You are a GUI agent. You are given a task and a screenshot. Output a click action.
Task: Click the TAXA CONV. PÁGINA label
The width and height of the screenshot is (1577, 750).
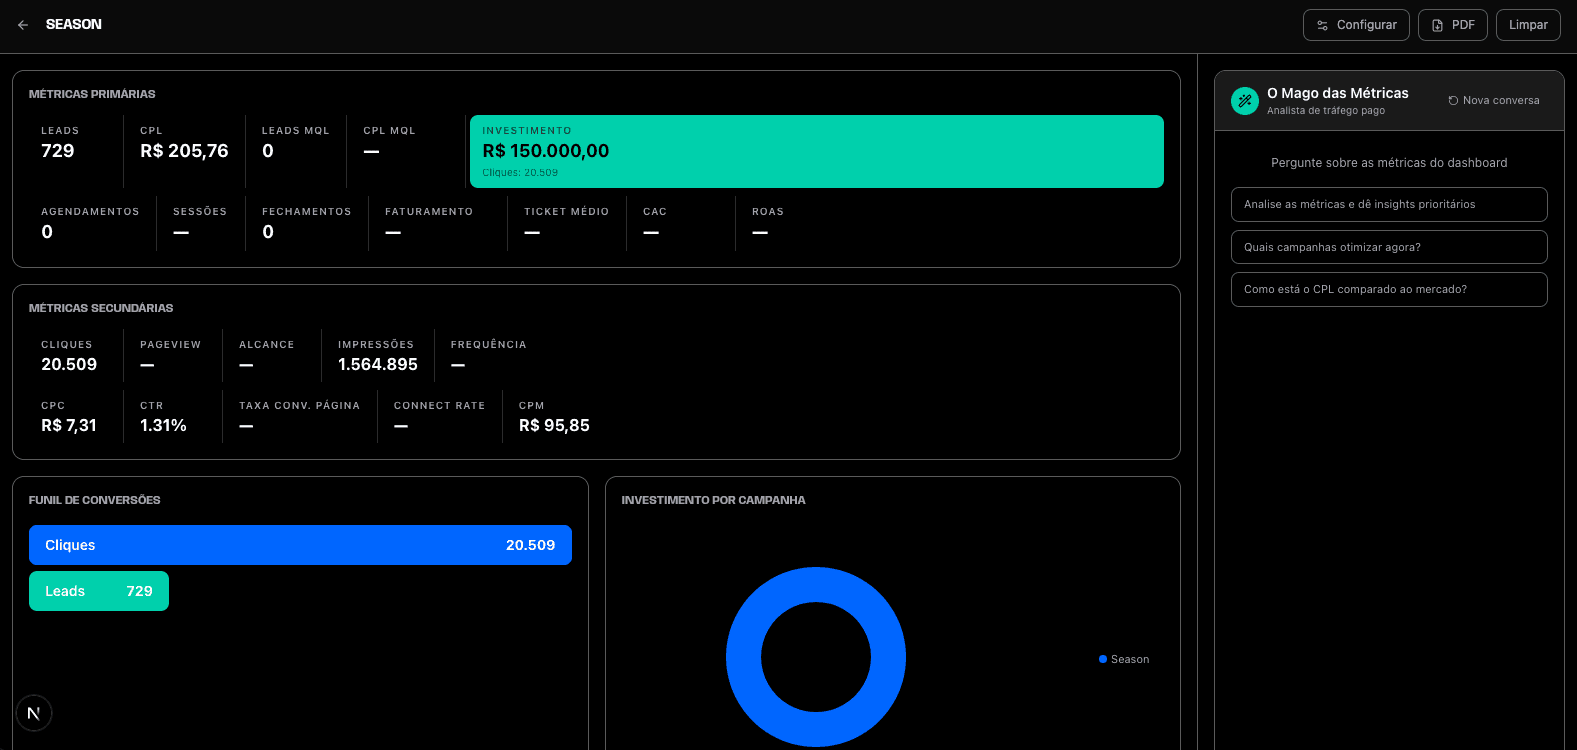[299, 406]
